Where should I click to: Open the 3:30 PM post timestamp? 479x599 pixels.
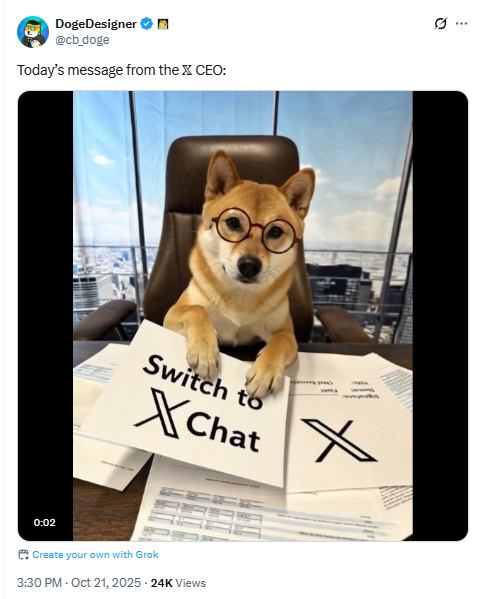39,583
